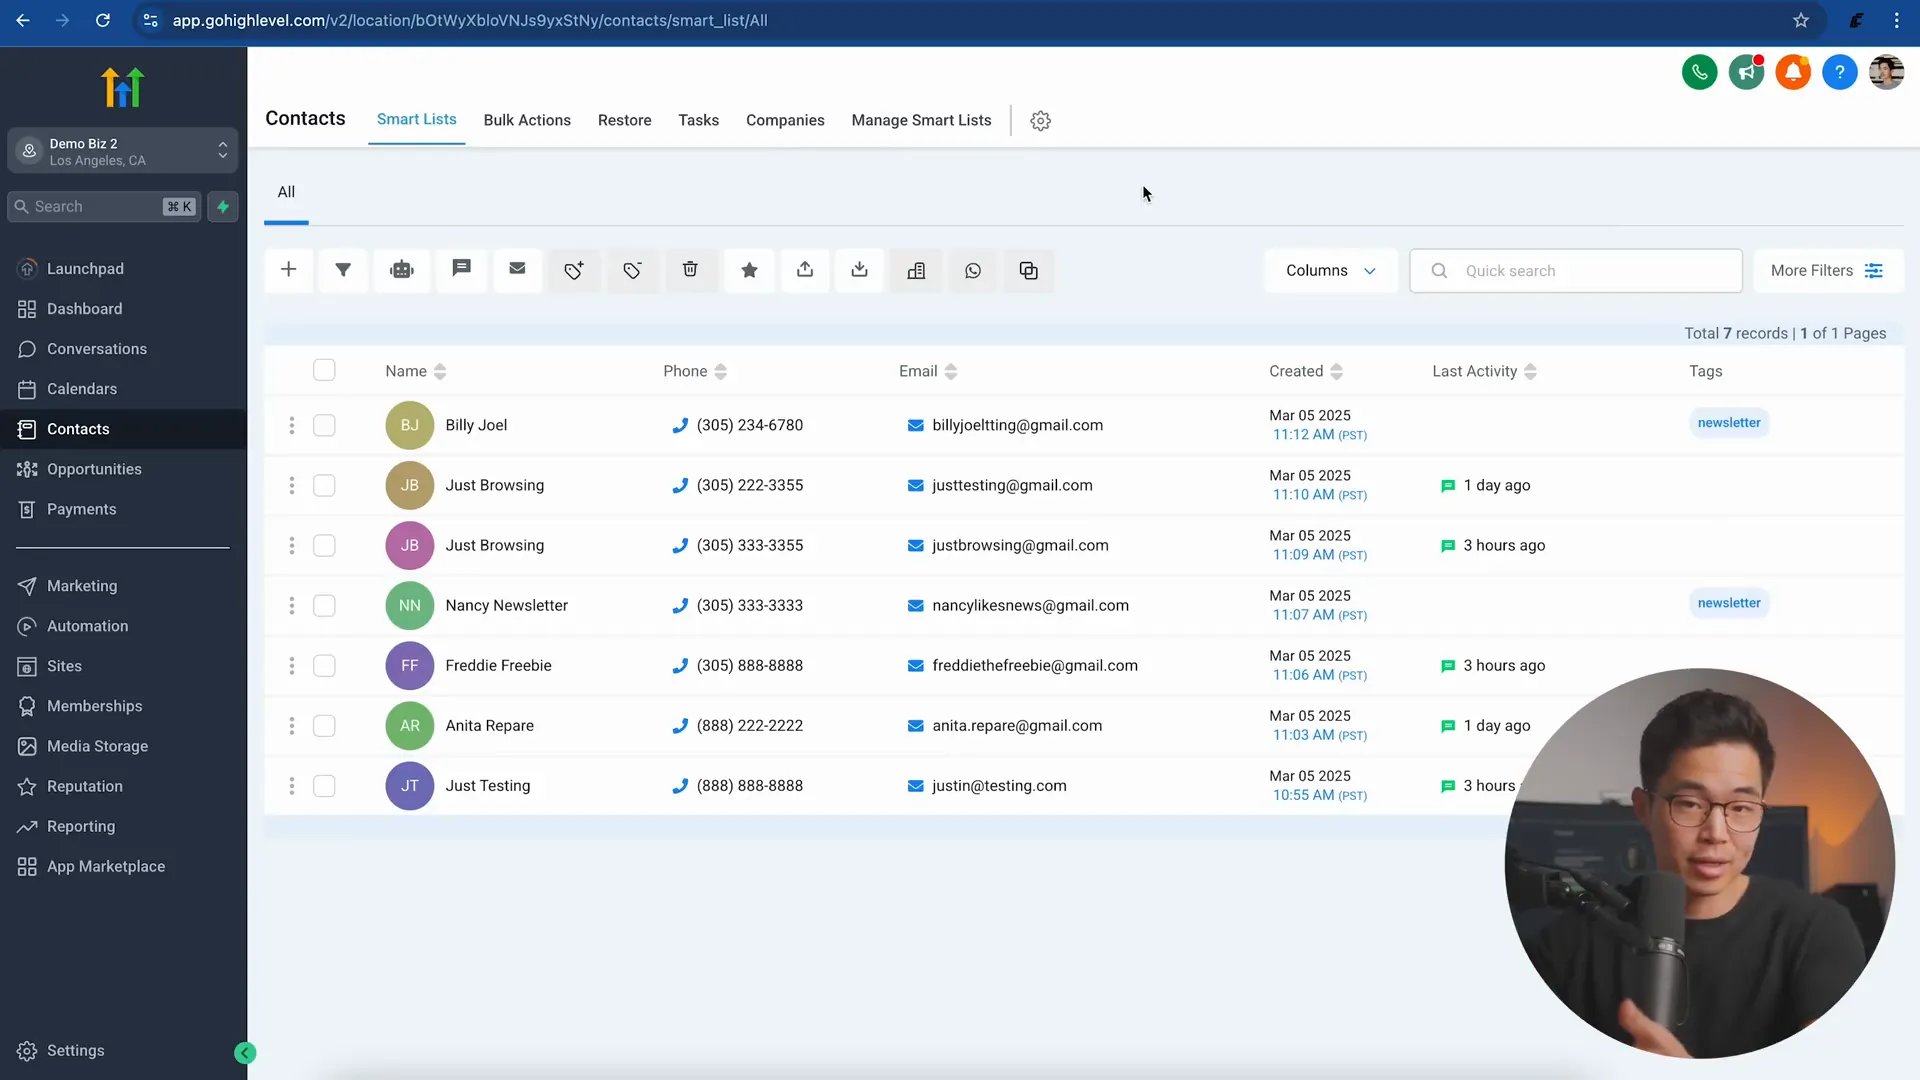Open the user profile avatar
Image resolution: width=1920 pixels, height=1080 pixels.
1886,72
